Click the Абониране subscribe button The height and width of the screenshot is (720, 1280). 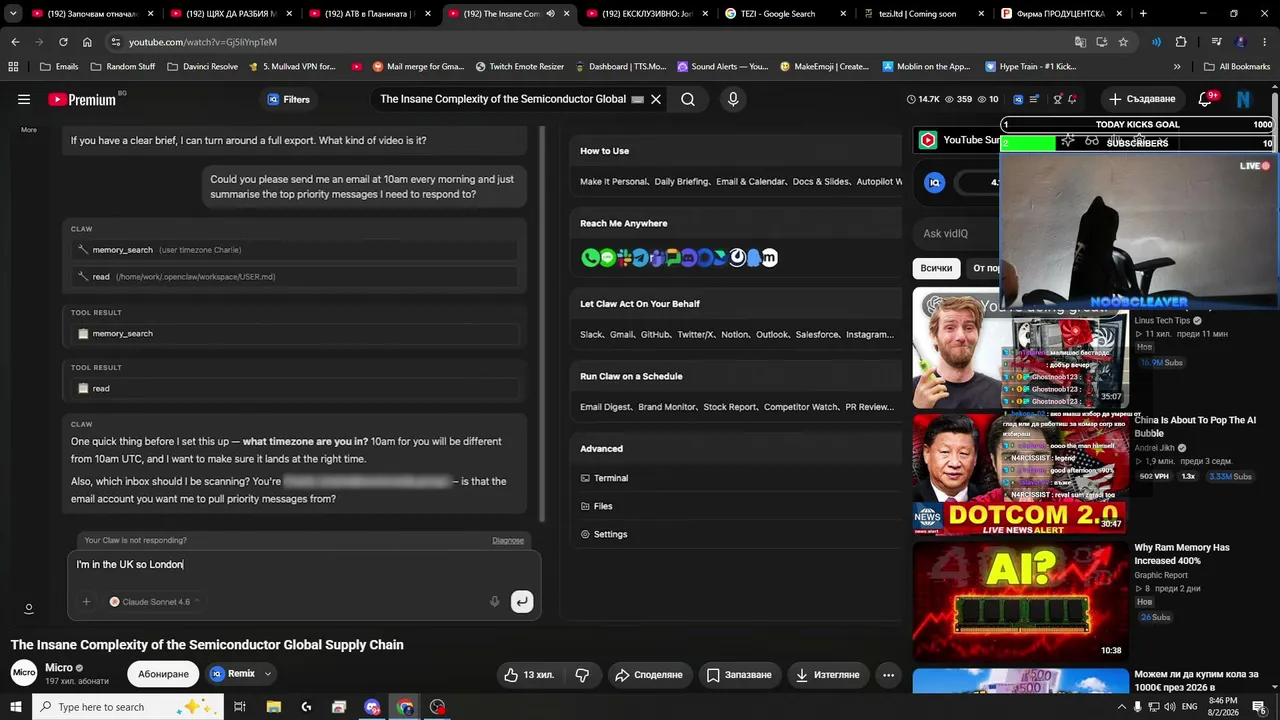(x=163, y=674)
